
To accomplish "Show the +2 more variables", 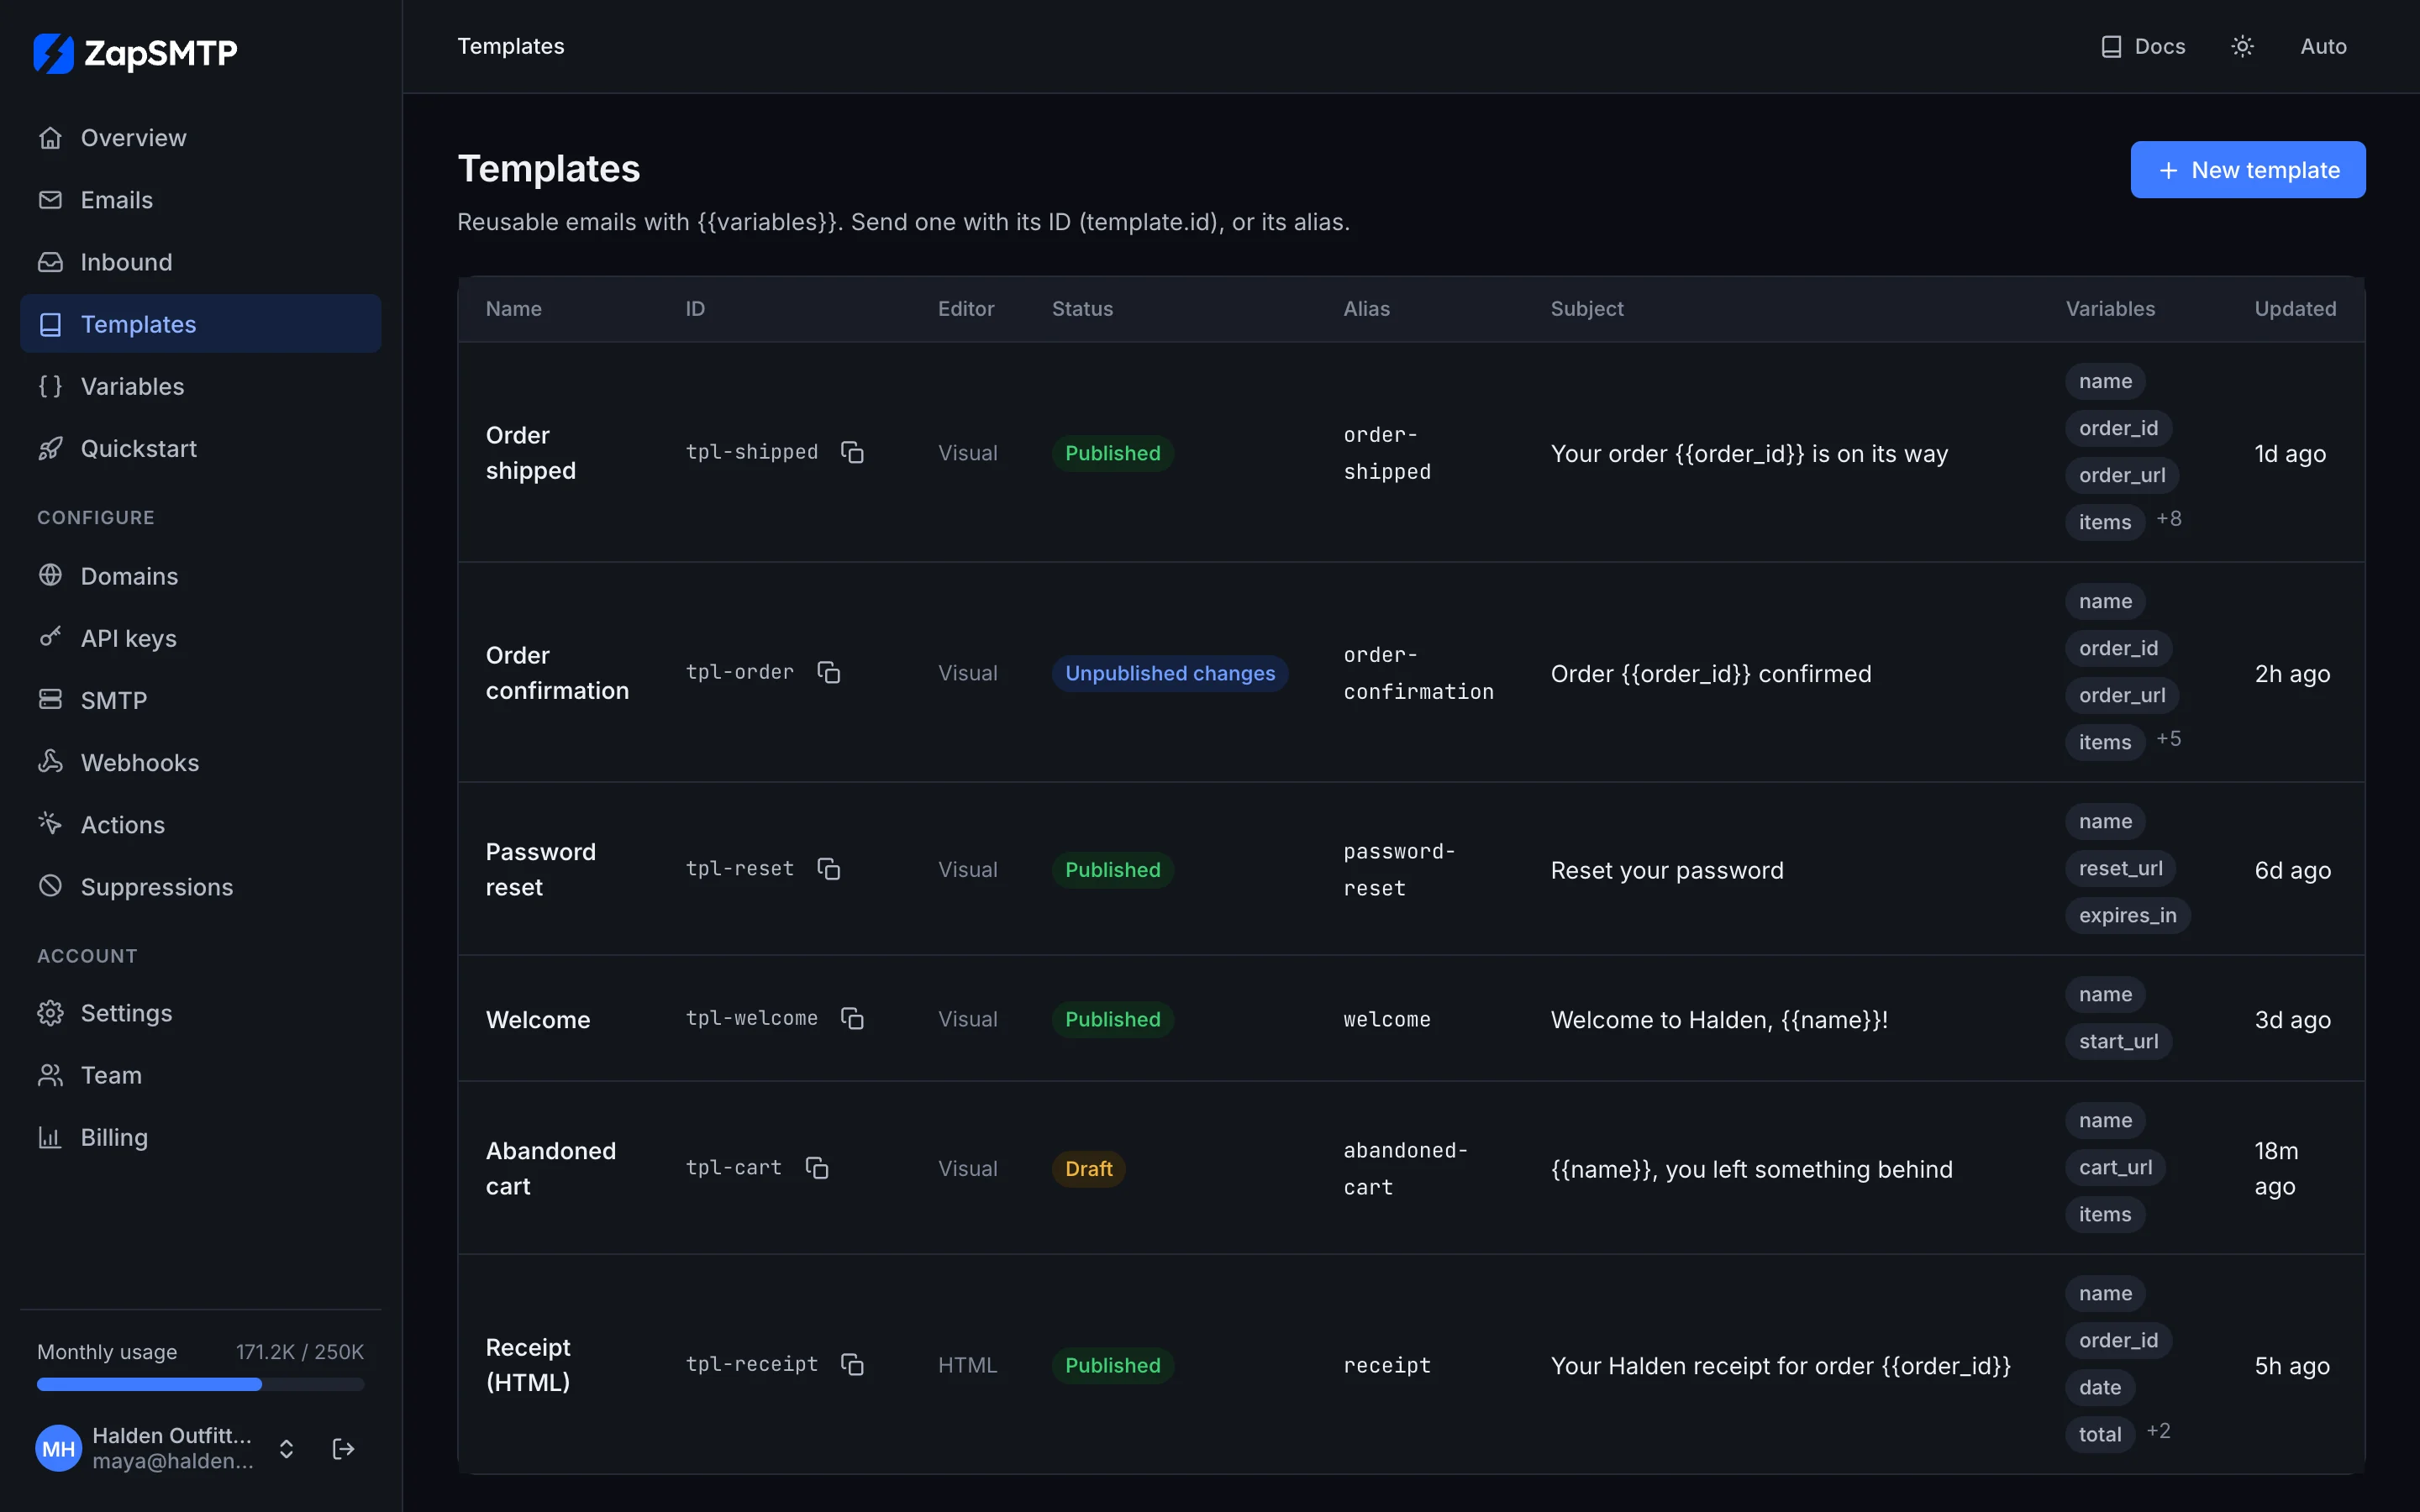I will coord(2158,1431).
